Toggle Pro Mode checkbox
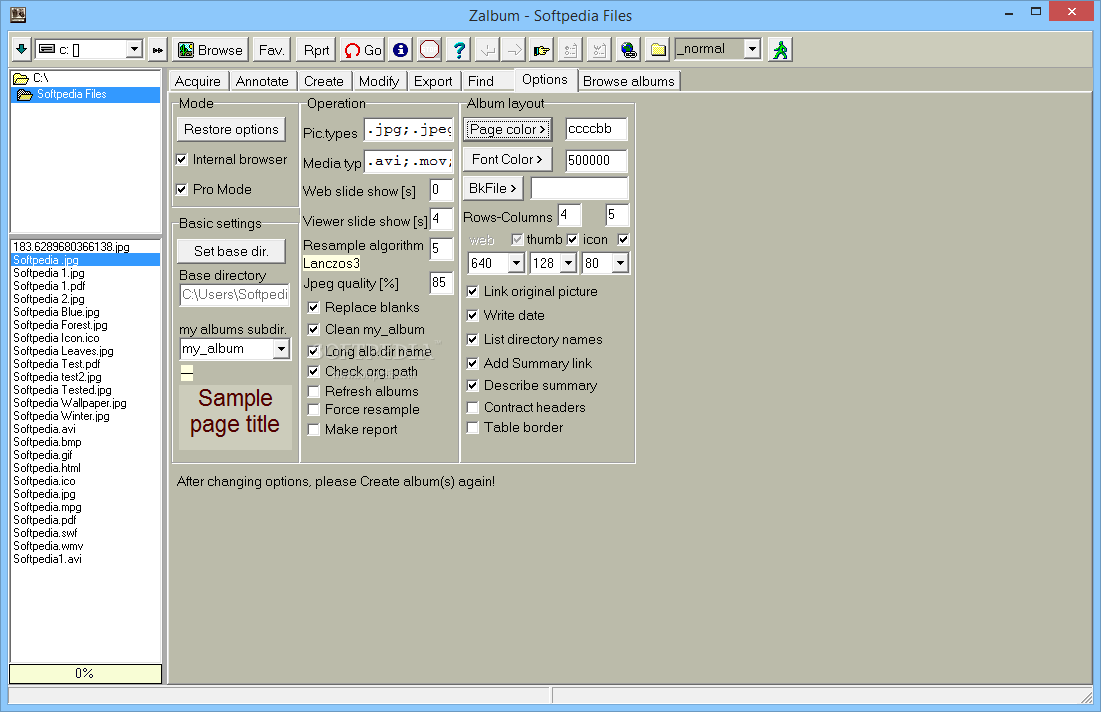This screenshot has width=1101, height=712. (182, 190)
